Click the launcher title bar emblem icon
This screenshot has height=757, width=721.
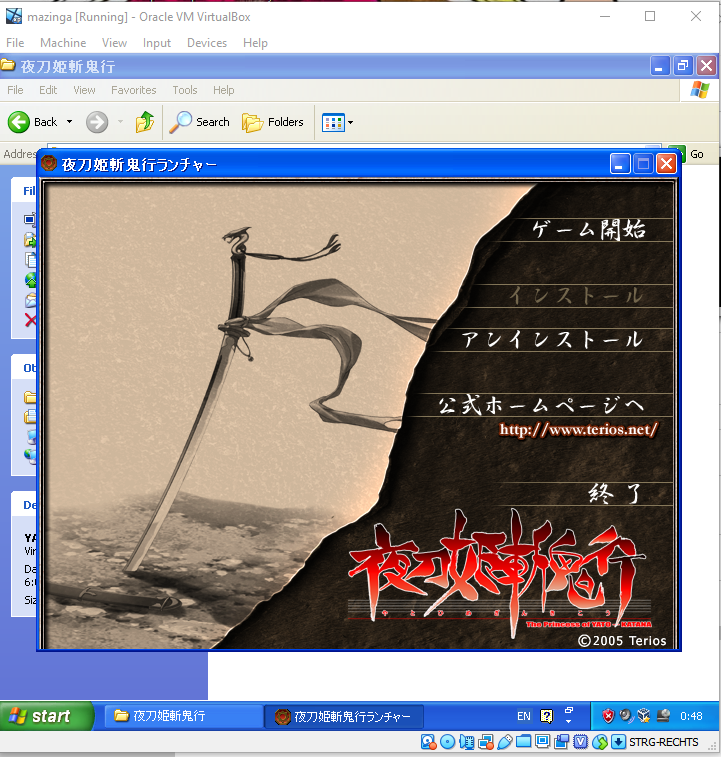click(x=49, y=164)
